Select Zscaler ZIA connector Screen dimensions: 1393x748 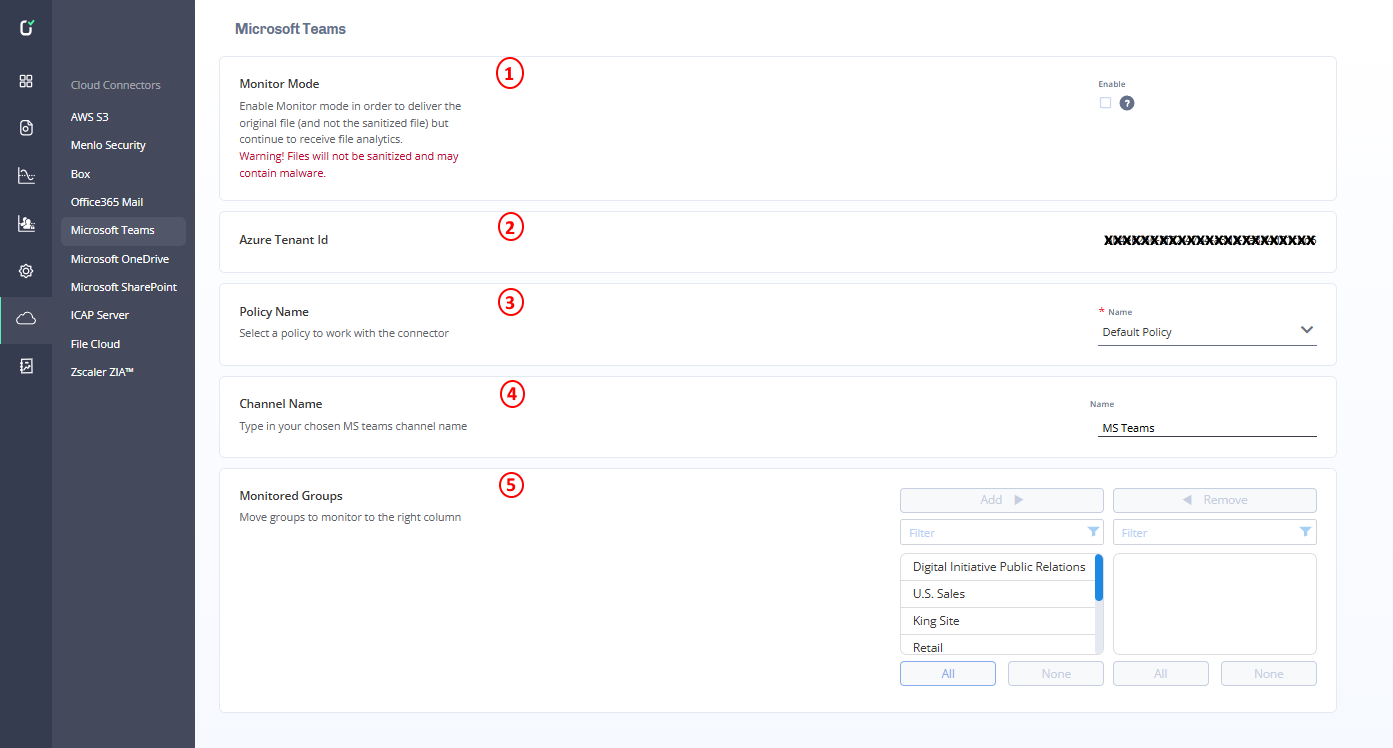[x=102, y=372]
